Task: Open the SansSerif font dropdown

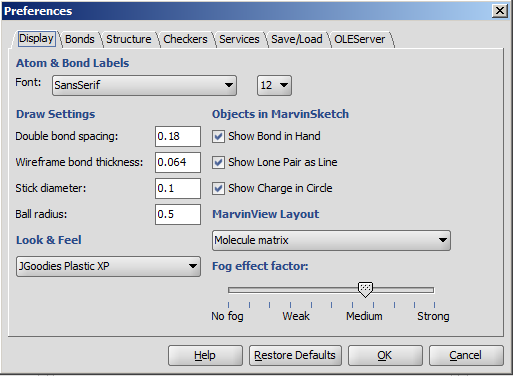Action: point(144,85)
